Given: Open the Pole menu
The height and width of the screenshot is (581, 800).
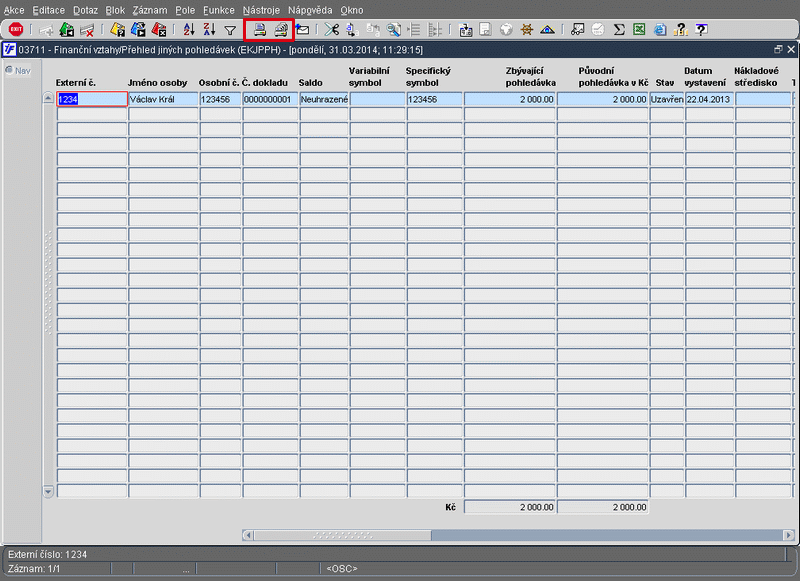Looking at the screenshot, I should pyautogui.click(x=185, y=10).
